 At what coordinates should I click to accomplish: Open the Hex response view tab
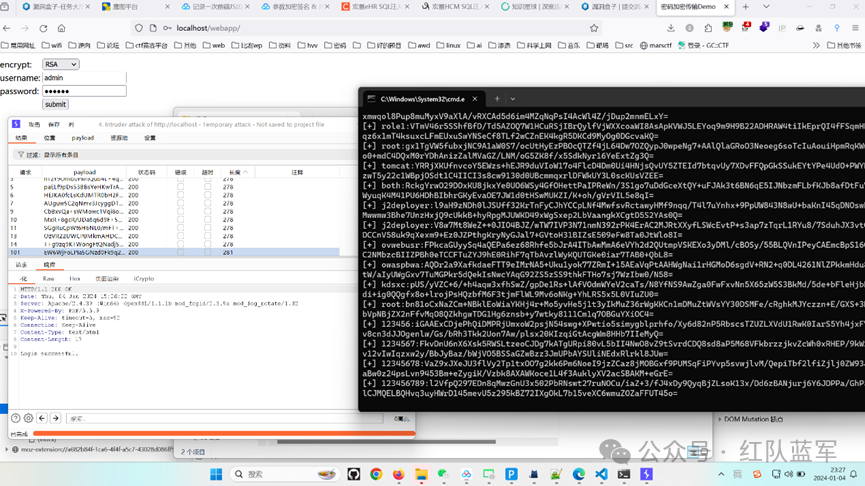[x=74, y=279]
